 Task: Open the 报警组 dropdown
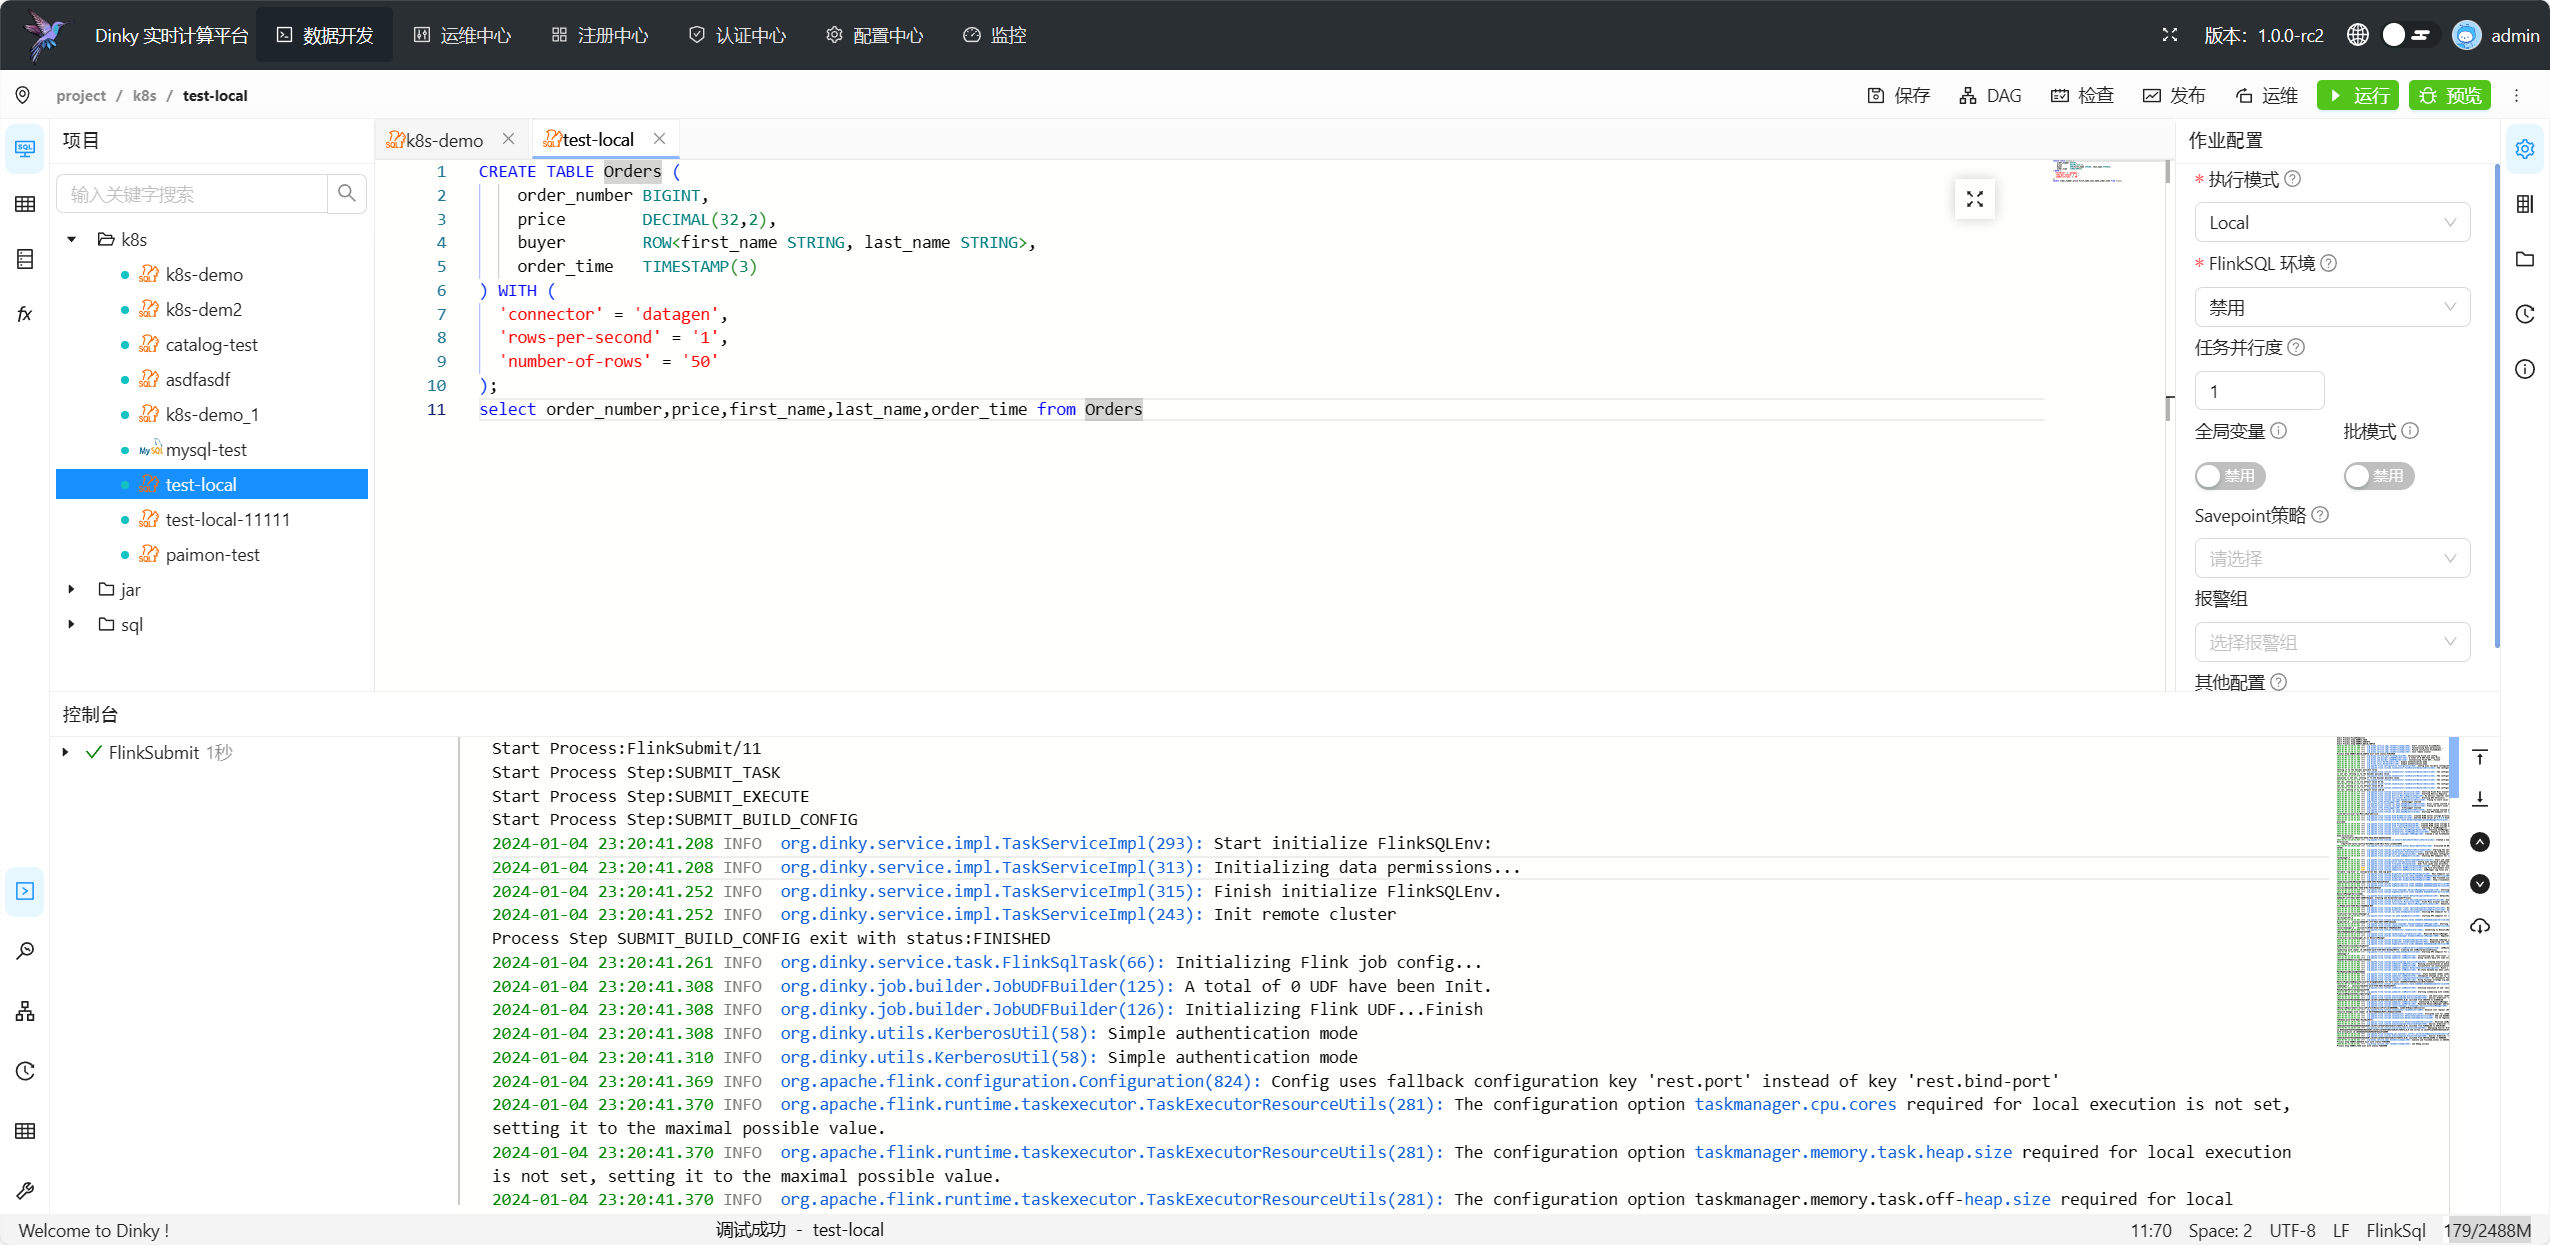click(2332, 642)
